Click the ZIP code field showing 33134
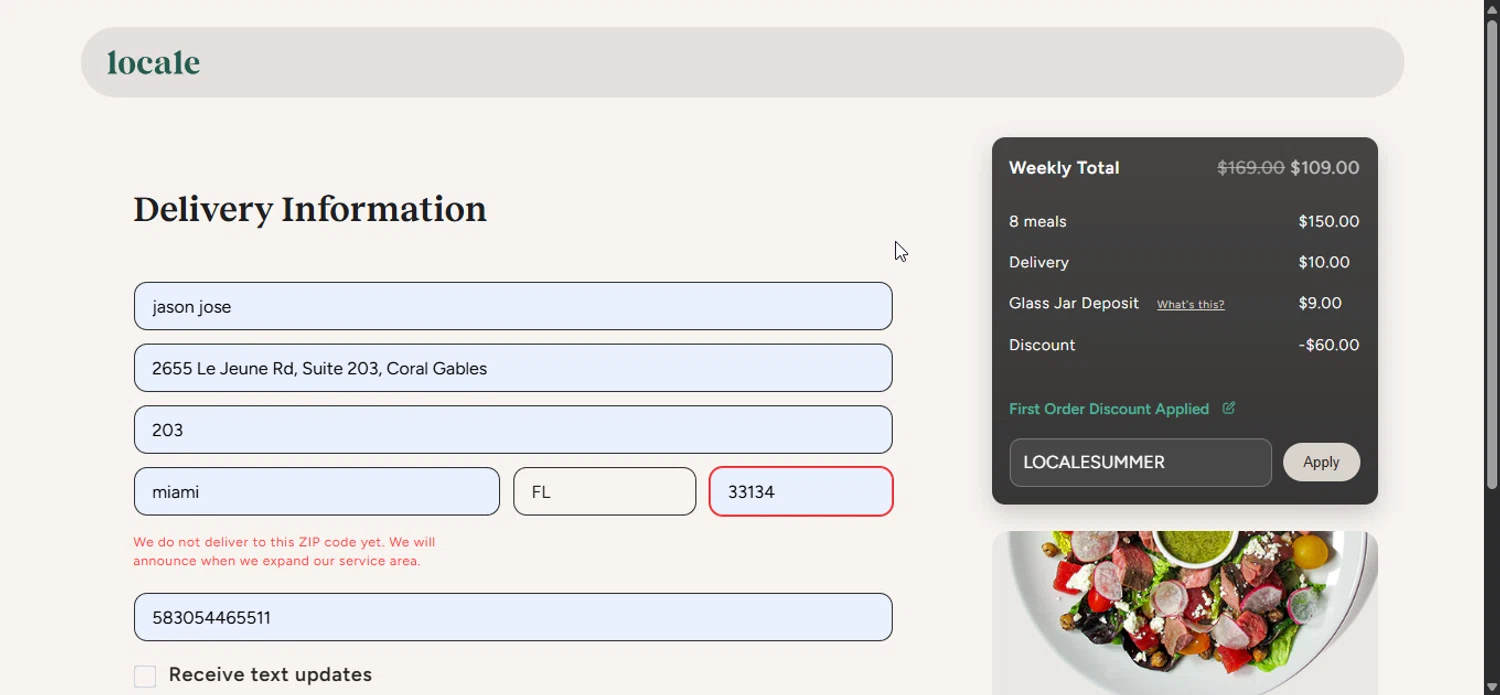Image resolution: width=1500 pixels, height=695 pixels. pos(801,492)
